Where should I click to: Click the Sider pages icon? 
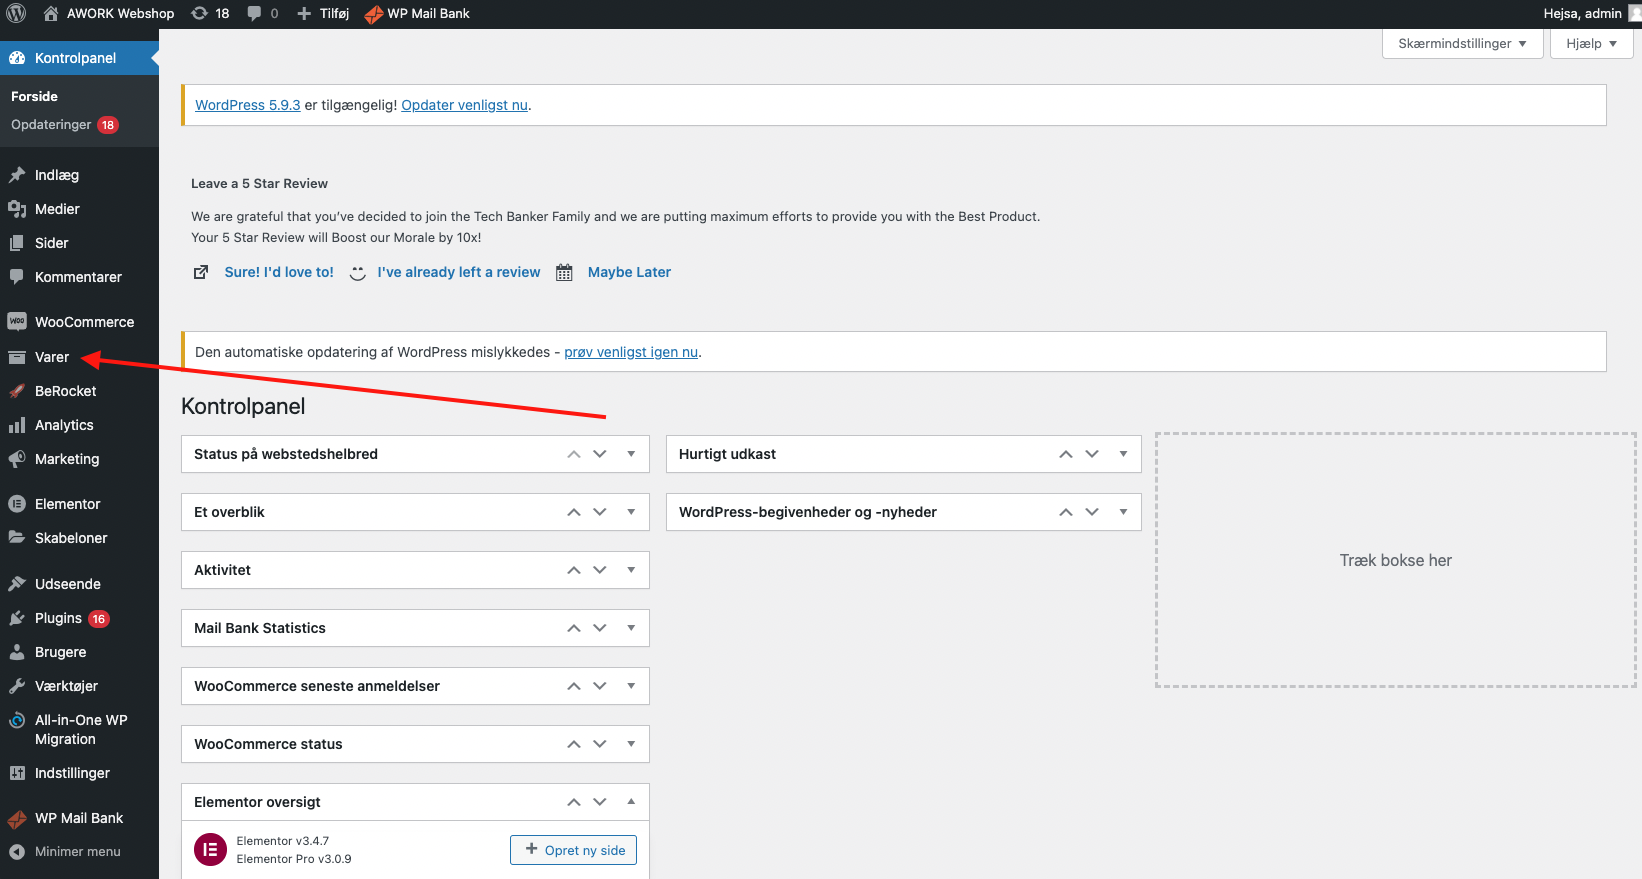coord(17,243)
